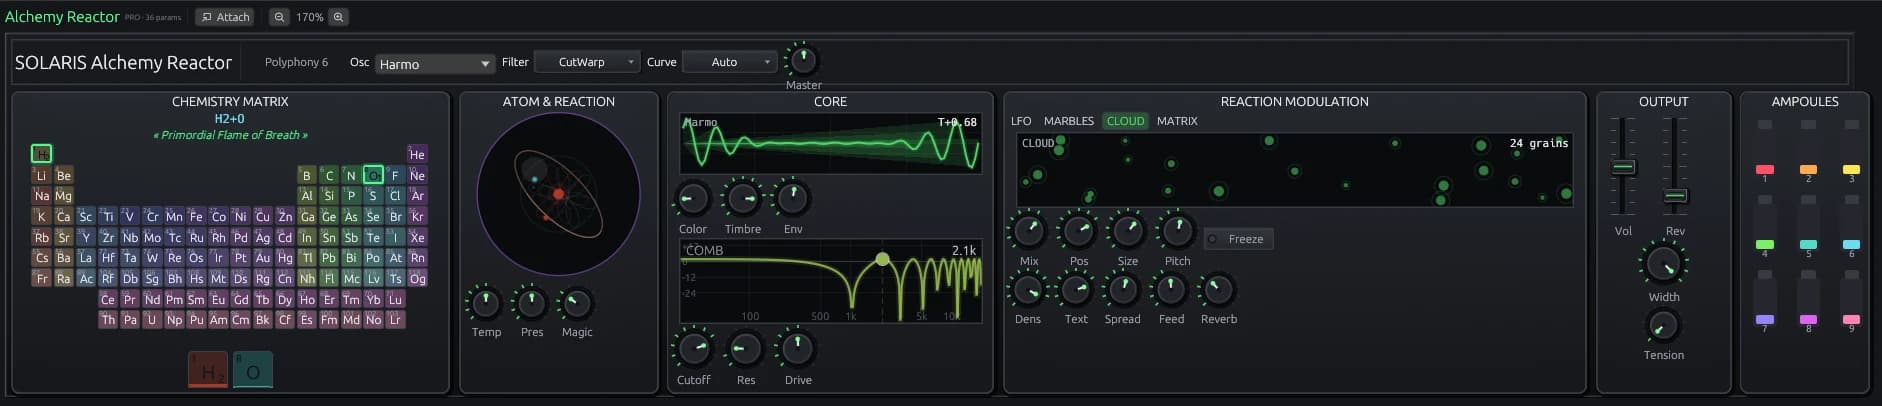This screenshot has width=1882, height=406.
Task: Click the Master knob
Action: [803, 61]
